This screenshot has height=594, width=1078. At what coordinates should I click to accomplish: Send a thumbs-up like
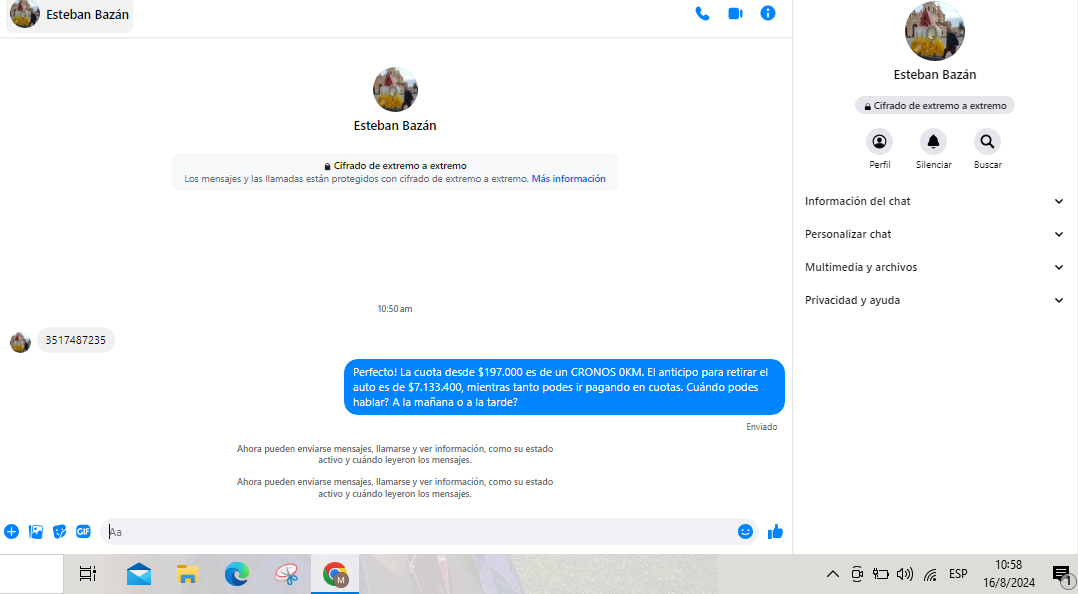775,532
